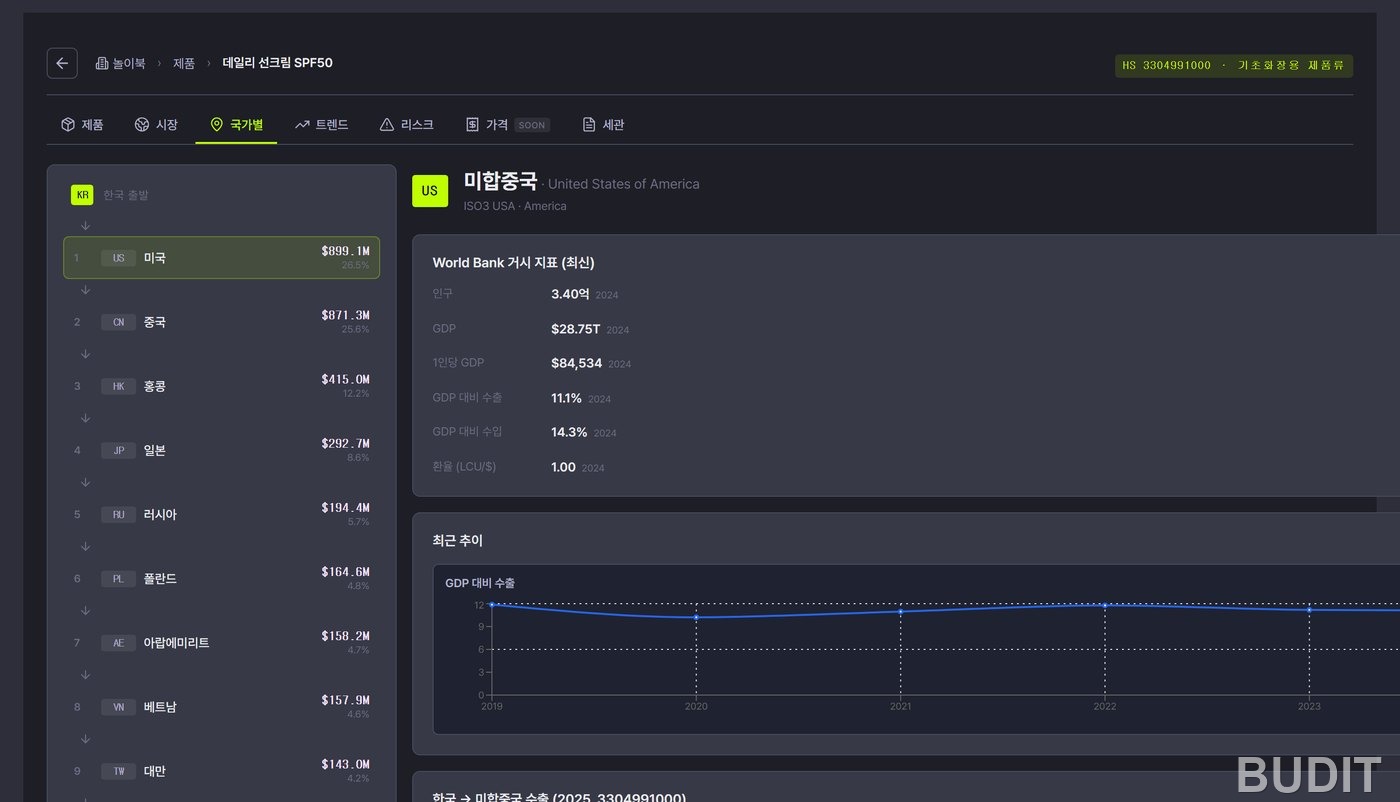Select 폴란드 in the country list
Screen dimensions: 1400x802
point(221,578)
